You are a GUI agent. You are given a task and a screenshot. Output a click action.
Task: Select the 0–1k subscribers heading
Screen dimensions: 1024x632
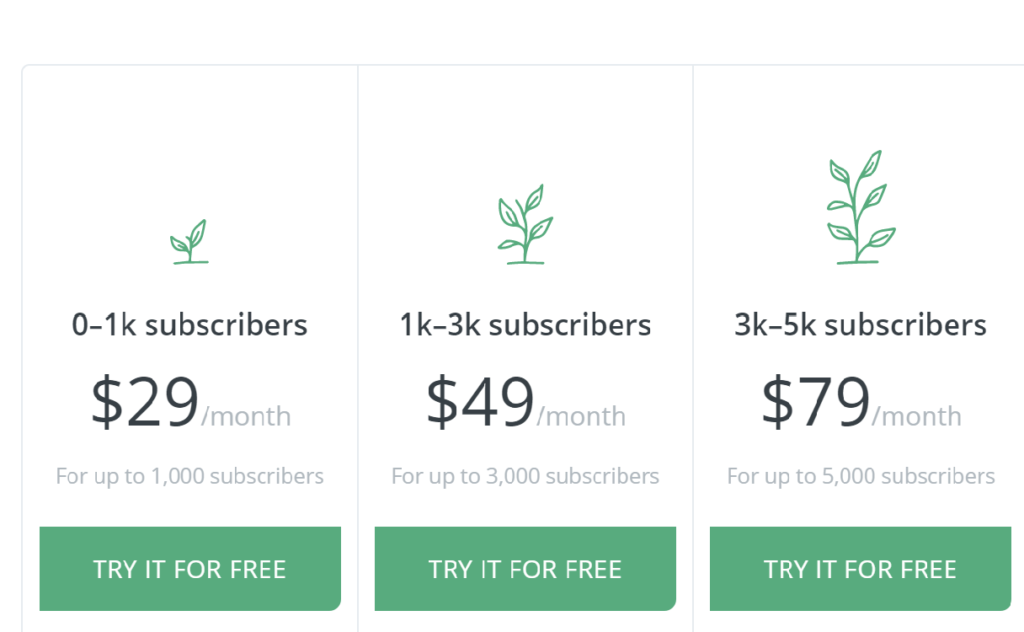[189, 324]
